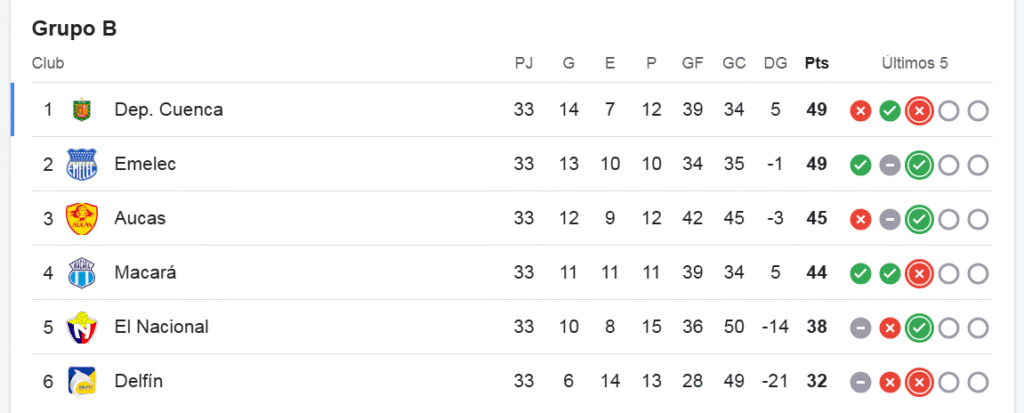Click the El Nacional club crest
Screen dimensions: 1024x413
tap(82, 327)
